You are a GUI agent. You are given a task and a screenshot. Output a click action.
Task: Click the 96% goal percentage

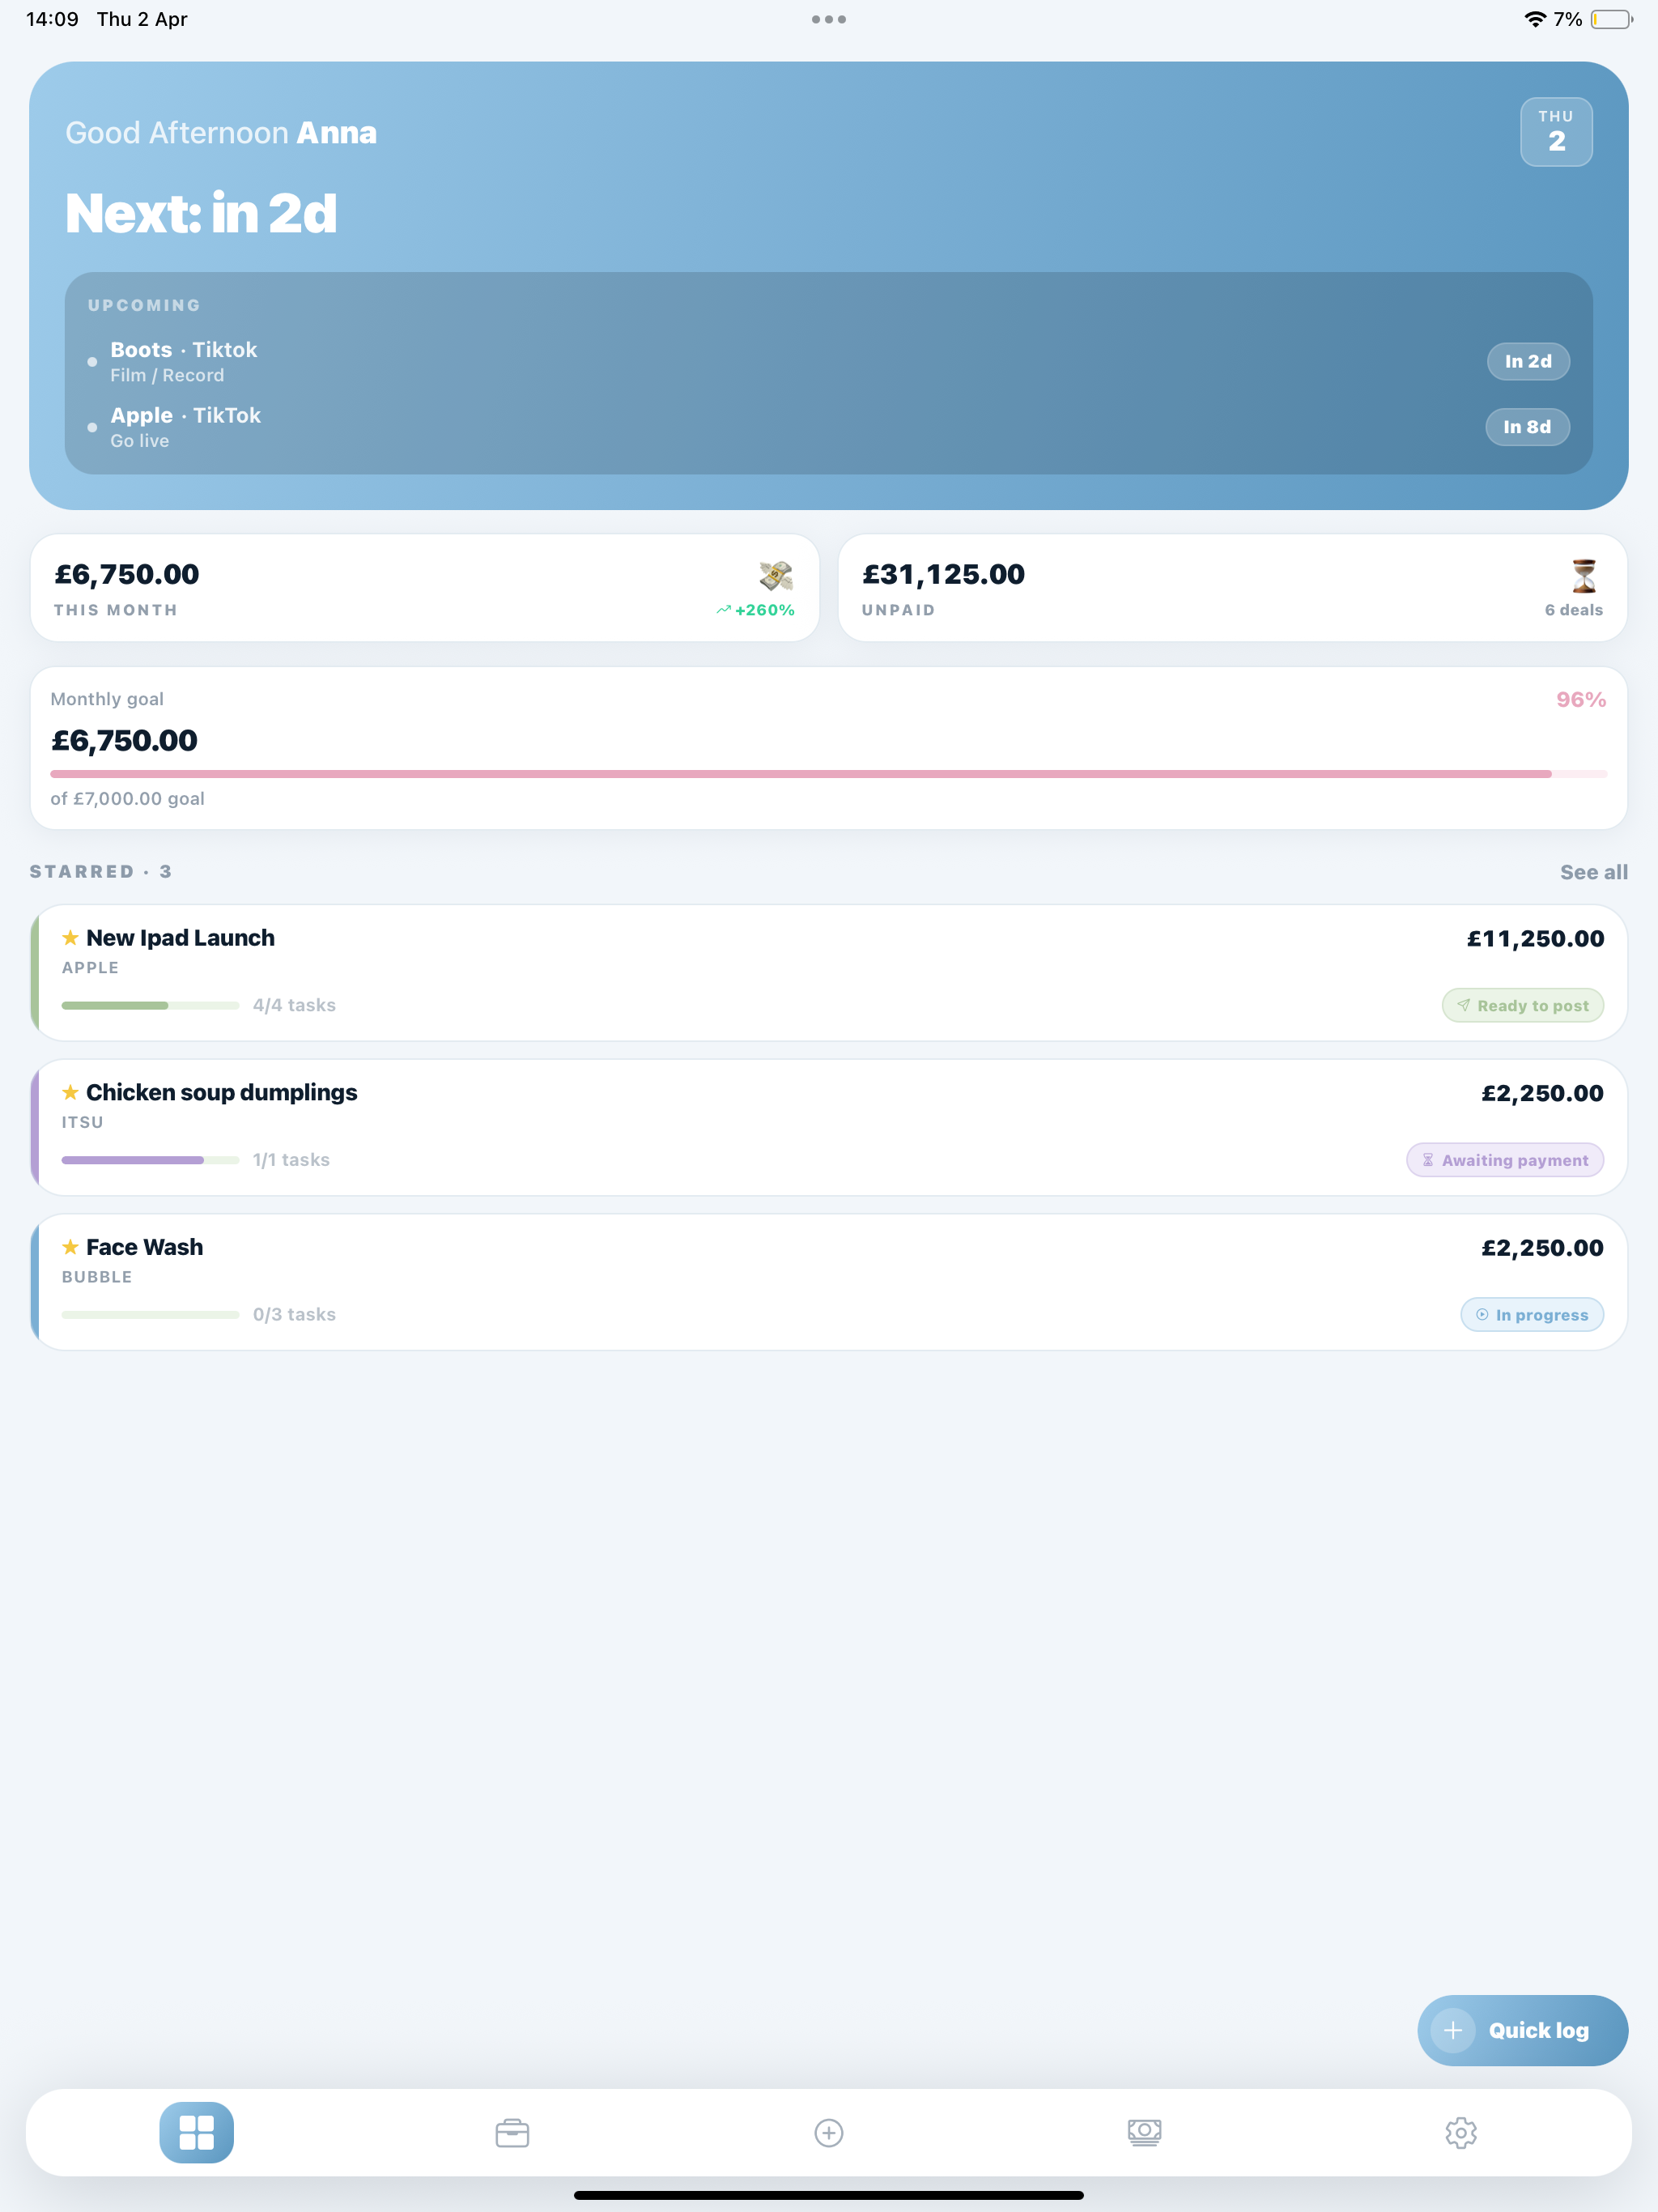coord(1580,699)
